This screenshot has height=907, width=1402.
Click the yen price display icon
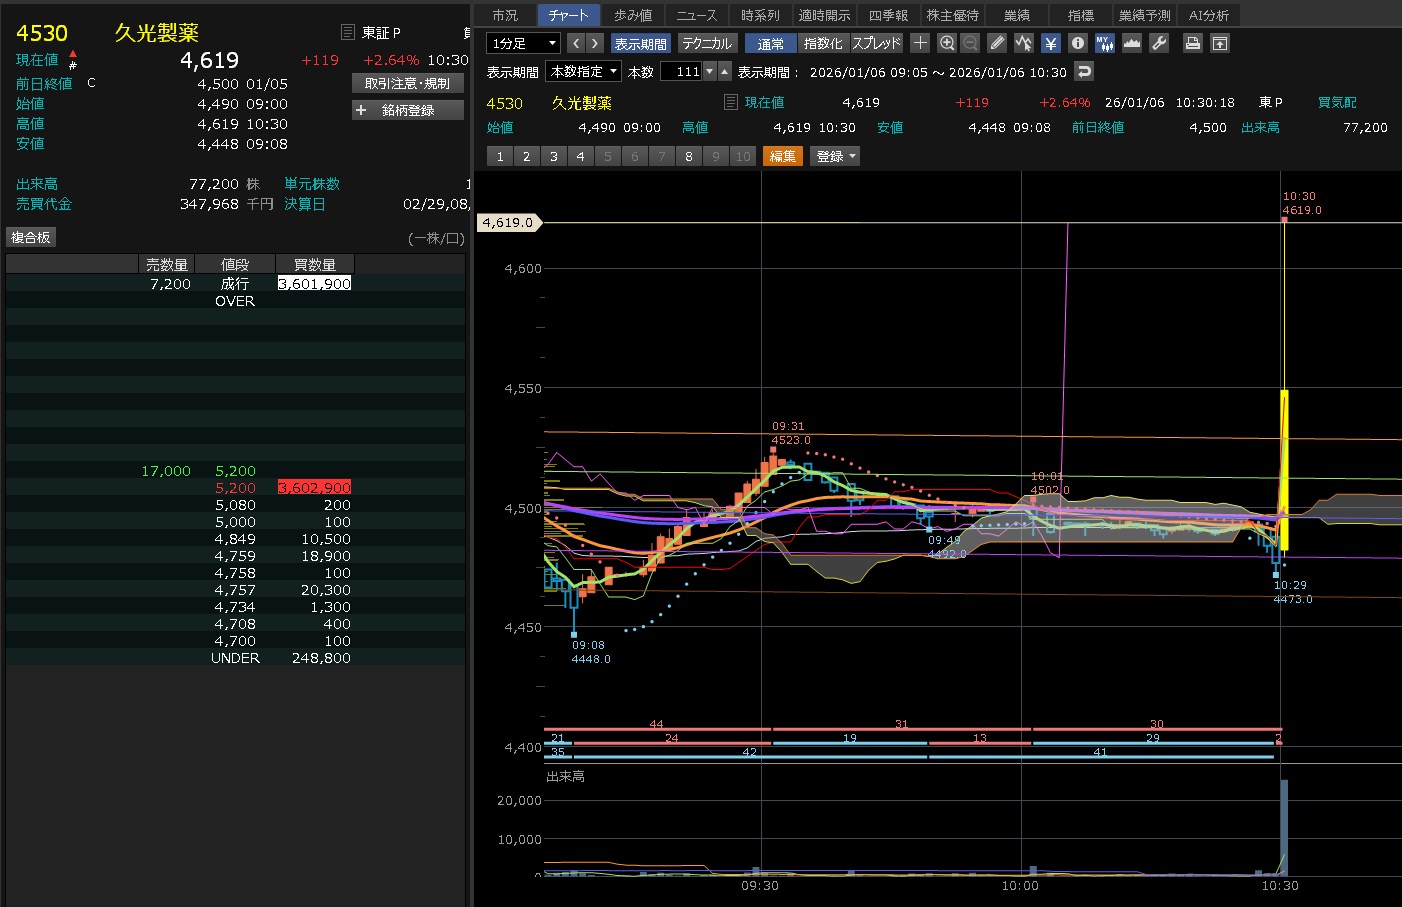(x=1050, y=43)
